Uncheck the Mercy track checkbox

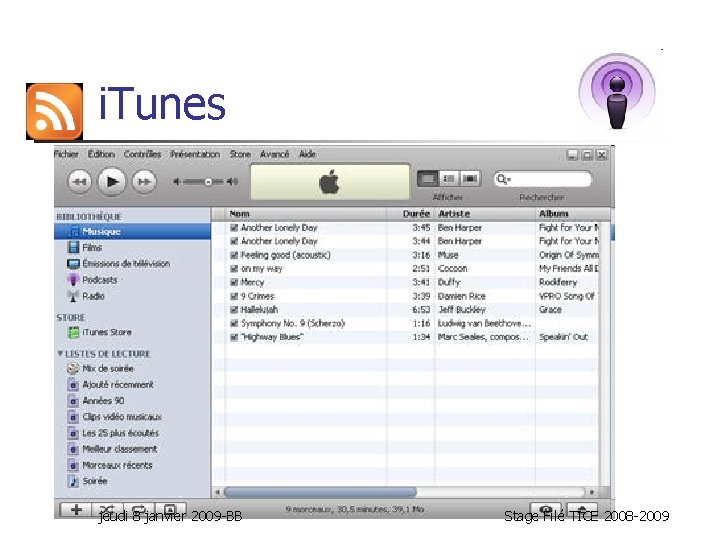[x=234, y=282]
